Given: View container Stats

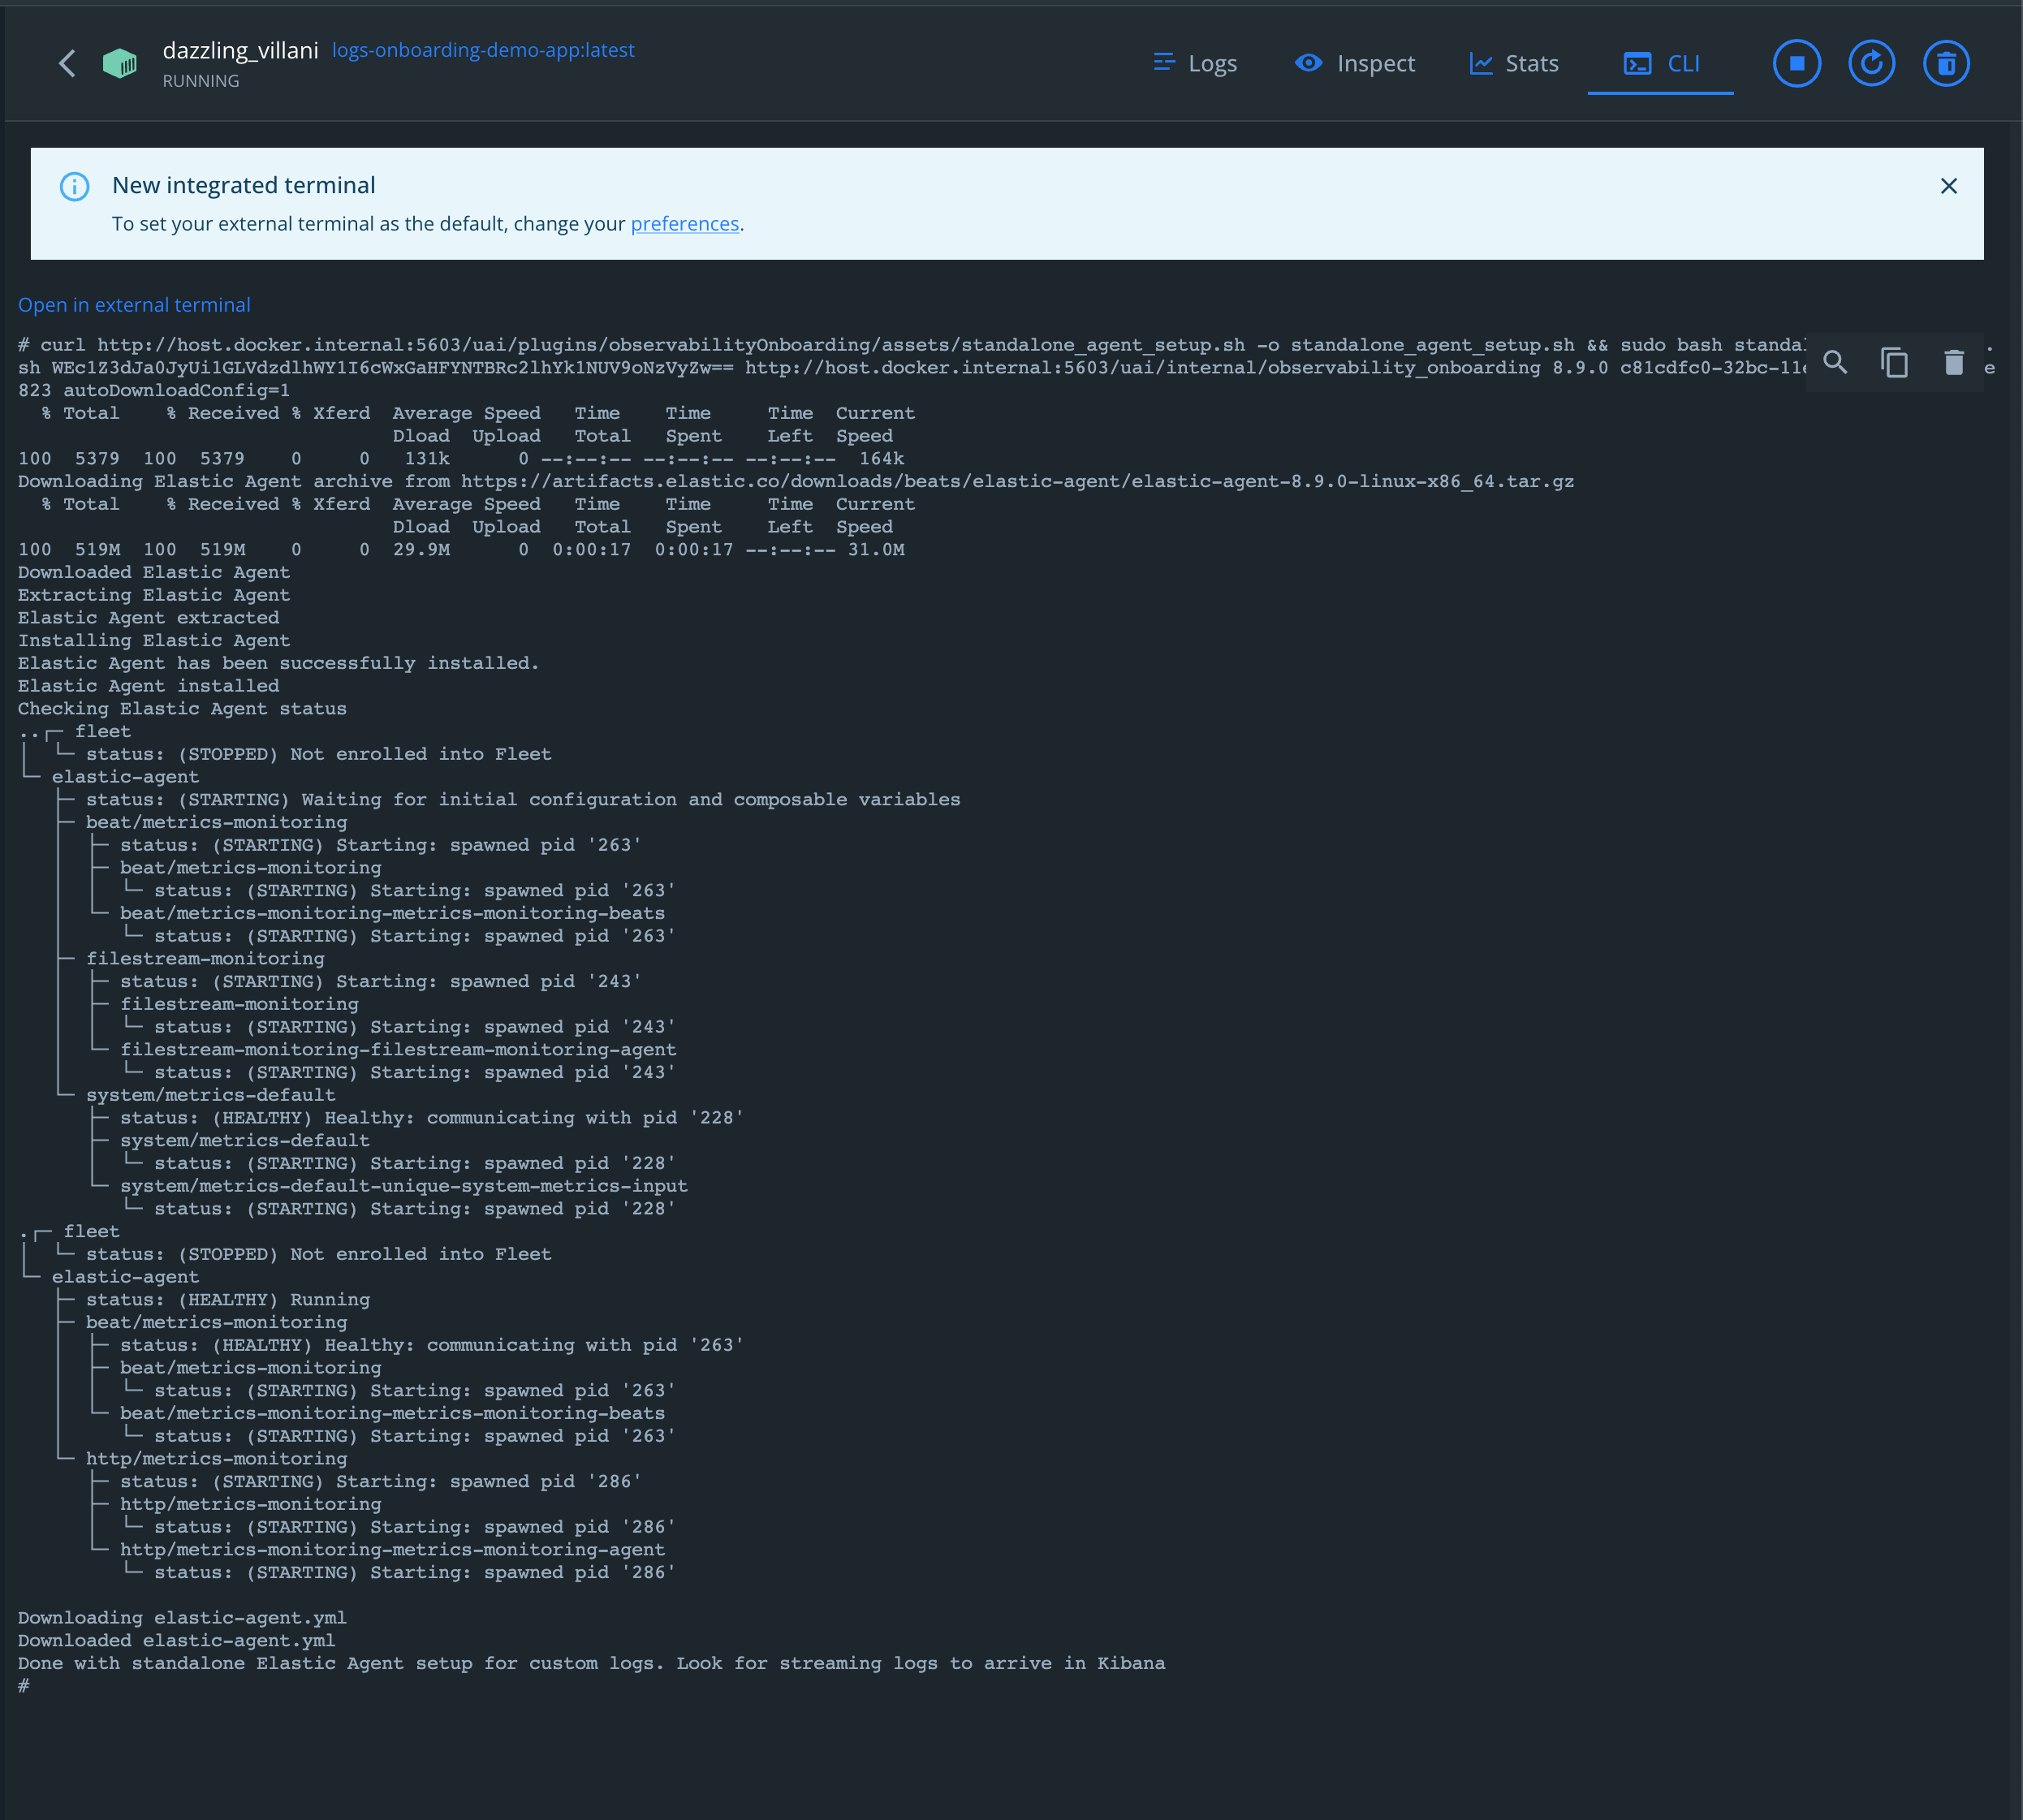Looking at the screenshot, I should [x=1512, y=63].
